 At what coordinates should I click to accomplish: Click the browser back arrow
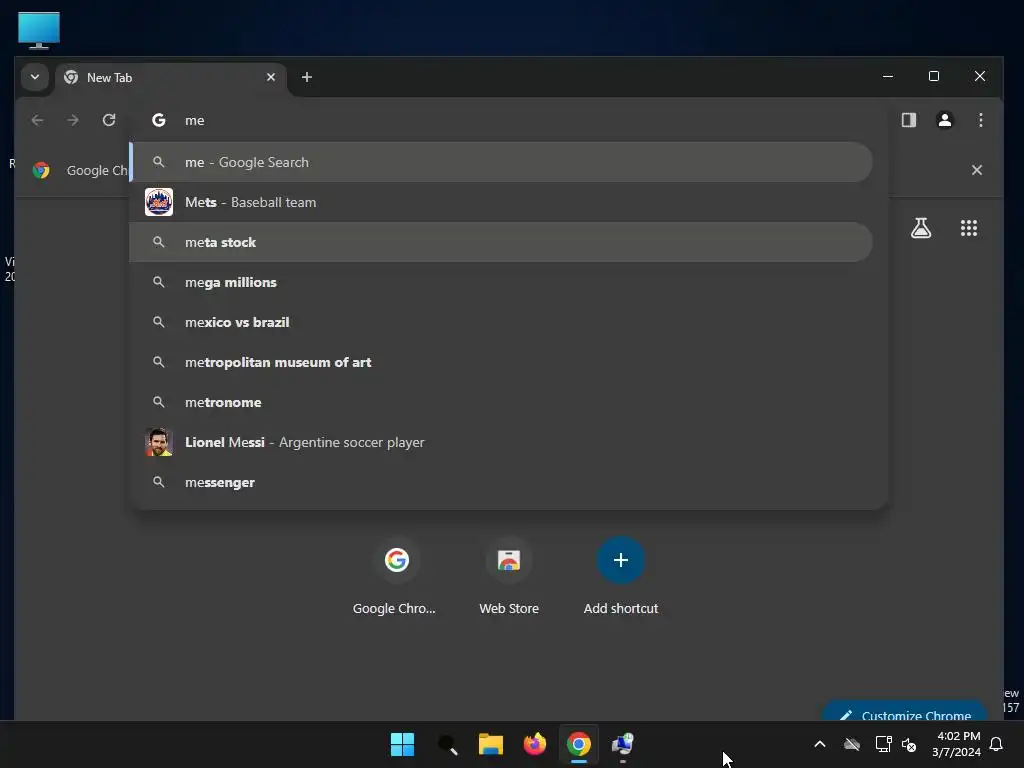(37, 120)
